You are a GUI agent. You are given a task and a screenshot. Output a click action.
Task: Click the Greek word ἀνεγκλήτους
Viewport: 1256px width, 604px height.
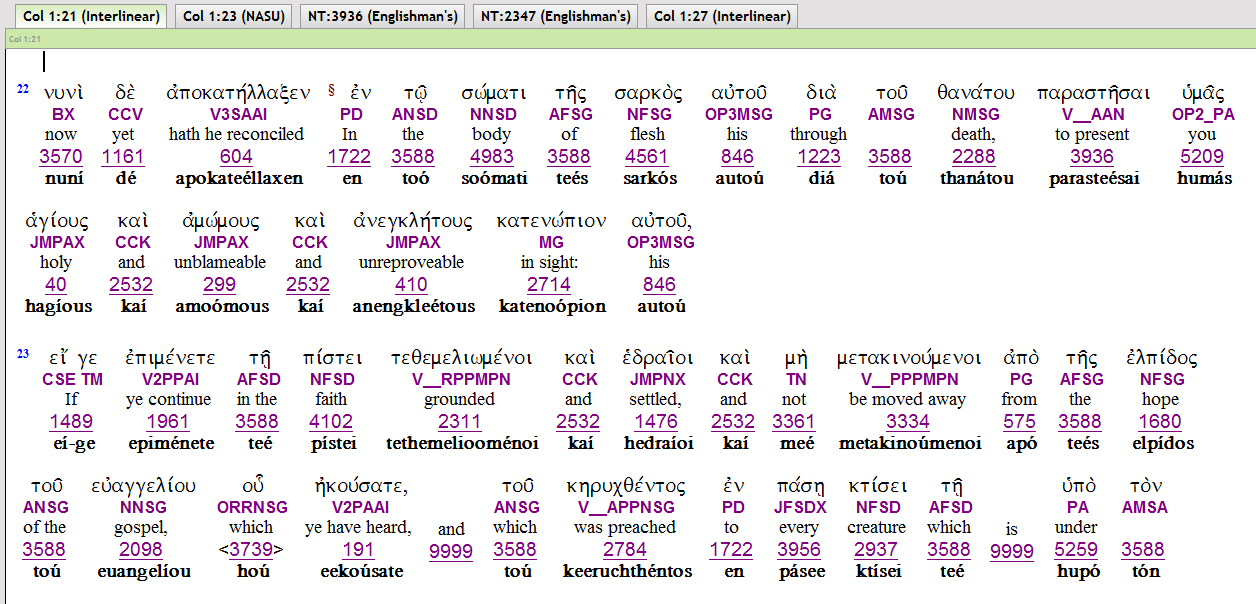click(x=412, y=221)
